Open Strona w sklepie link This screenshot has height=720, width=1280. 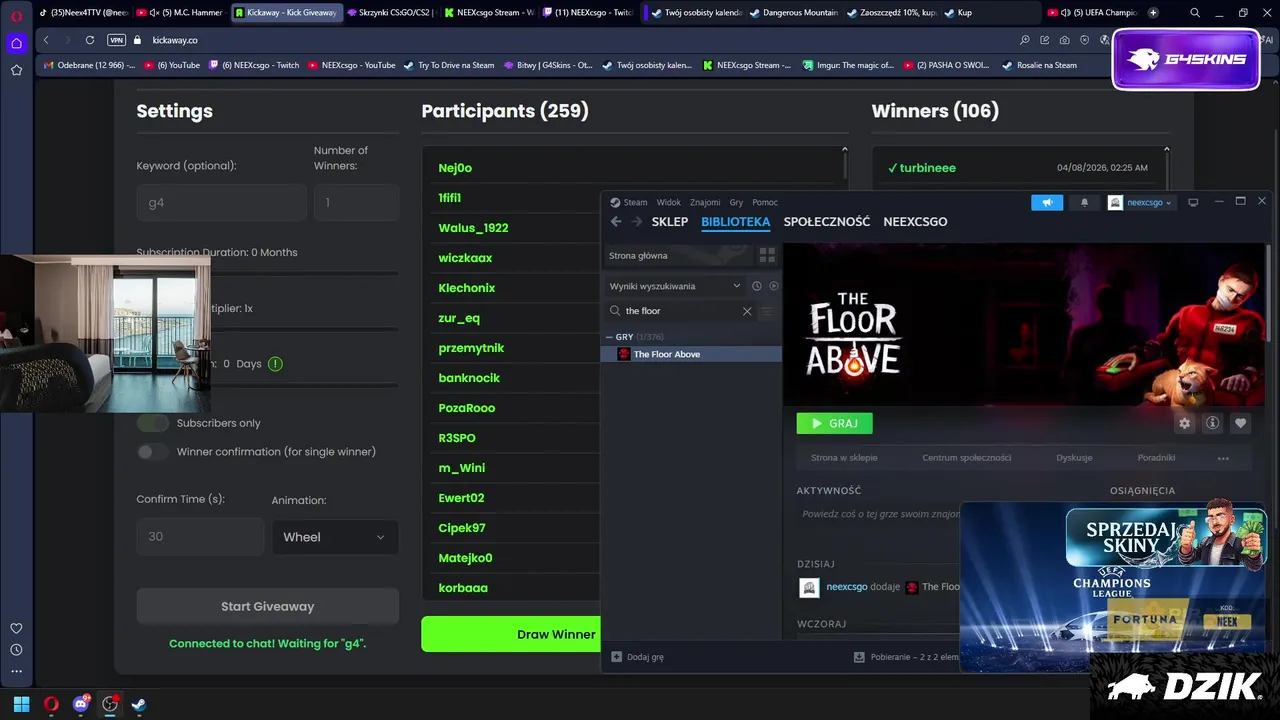pos(844,458)
